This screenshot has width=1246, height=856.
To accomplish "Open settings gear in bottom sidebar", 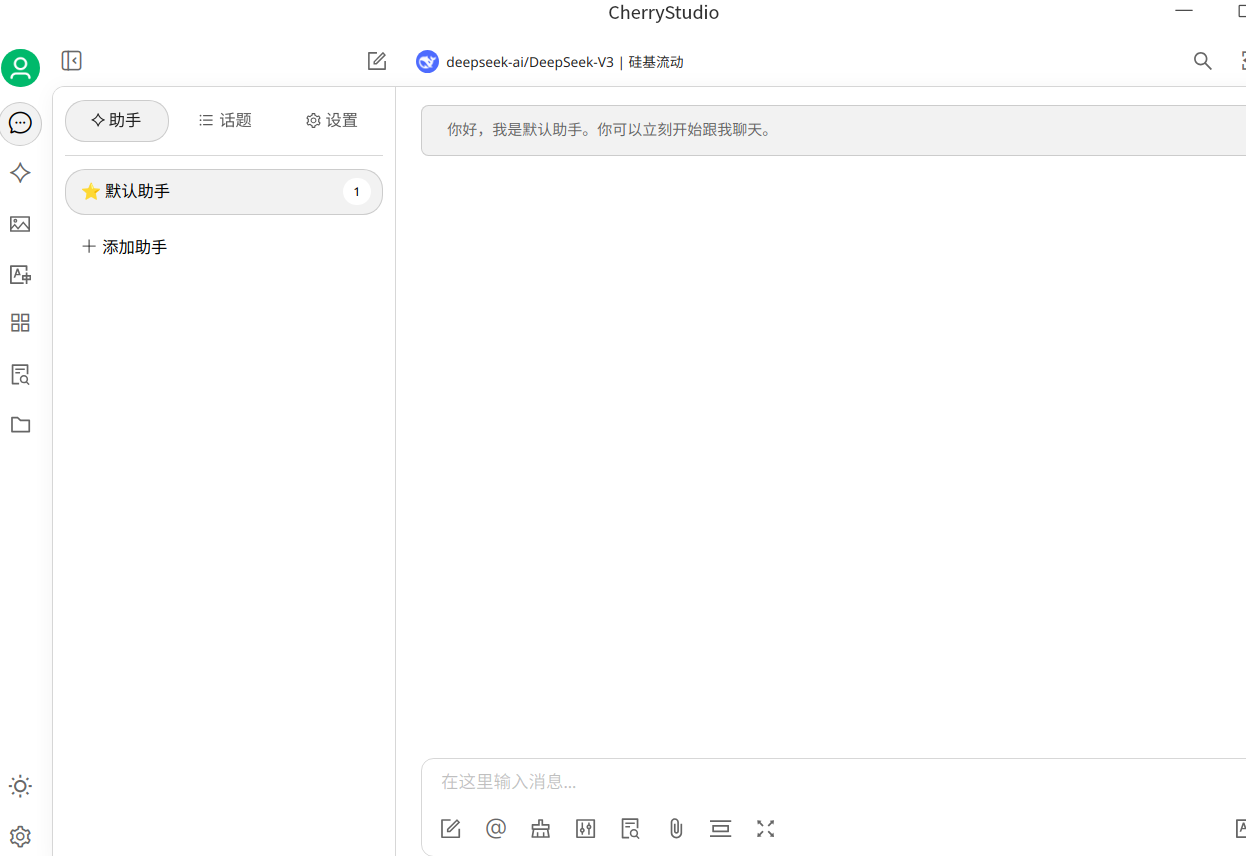I will tap(20, 836).
